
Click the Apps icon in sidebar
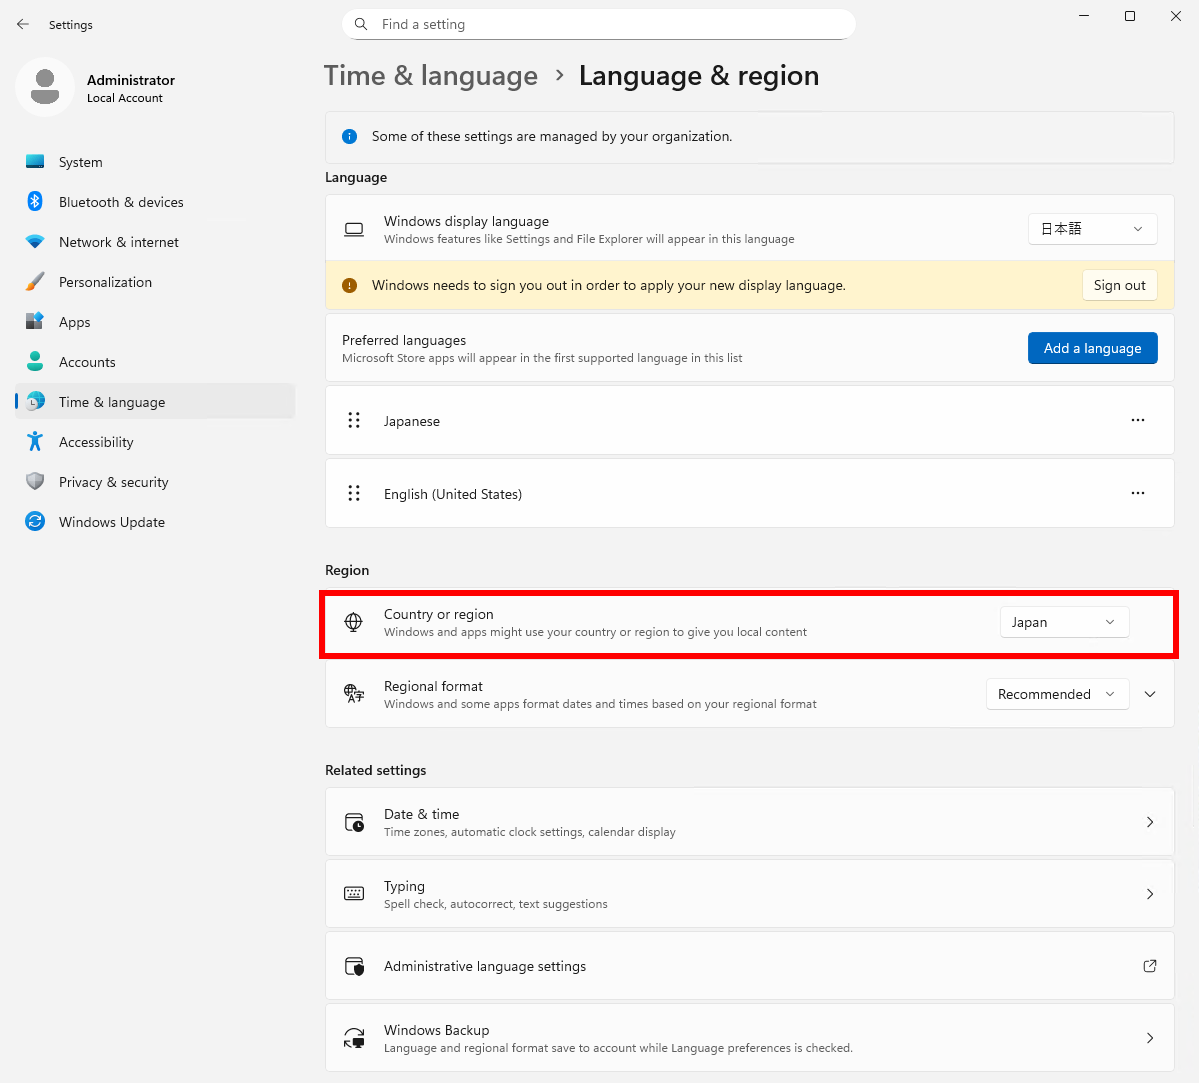[35, 321]
